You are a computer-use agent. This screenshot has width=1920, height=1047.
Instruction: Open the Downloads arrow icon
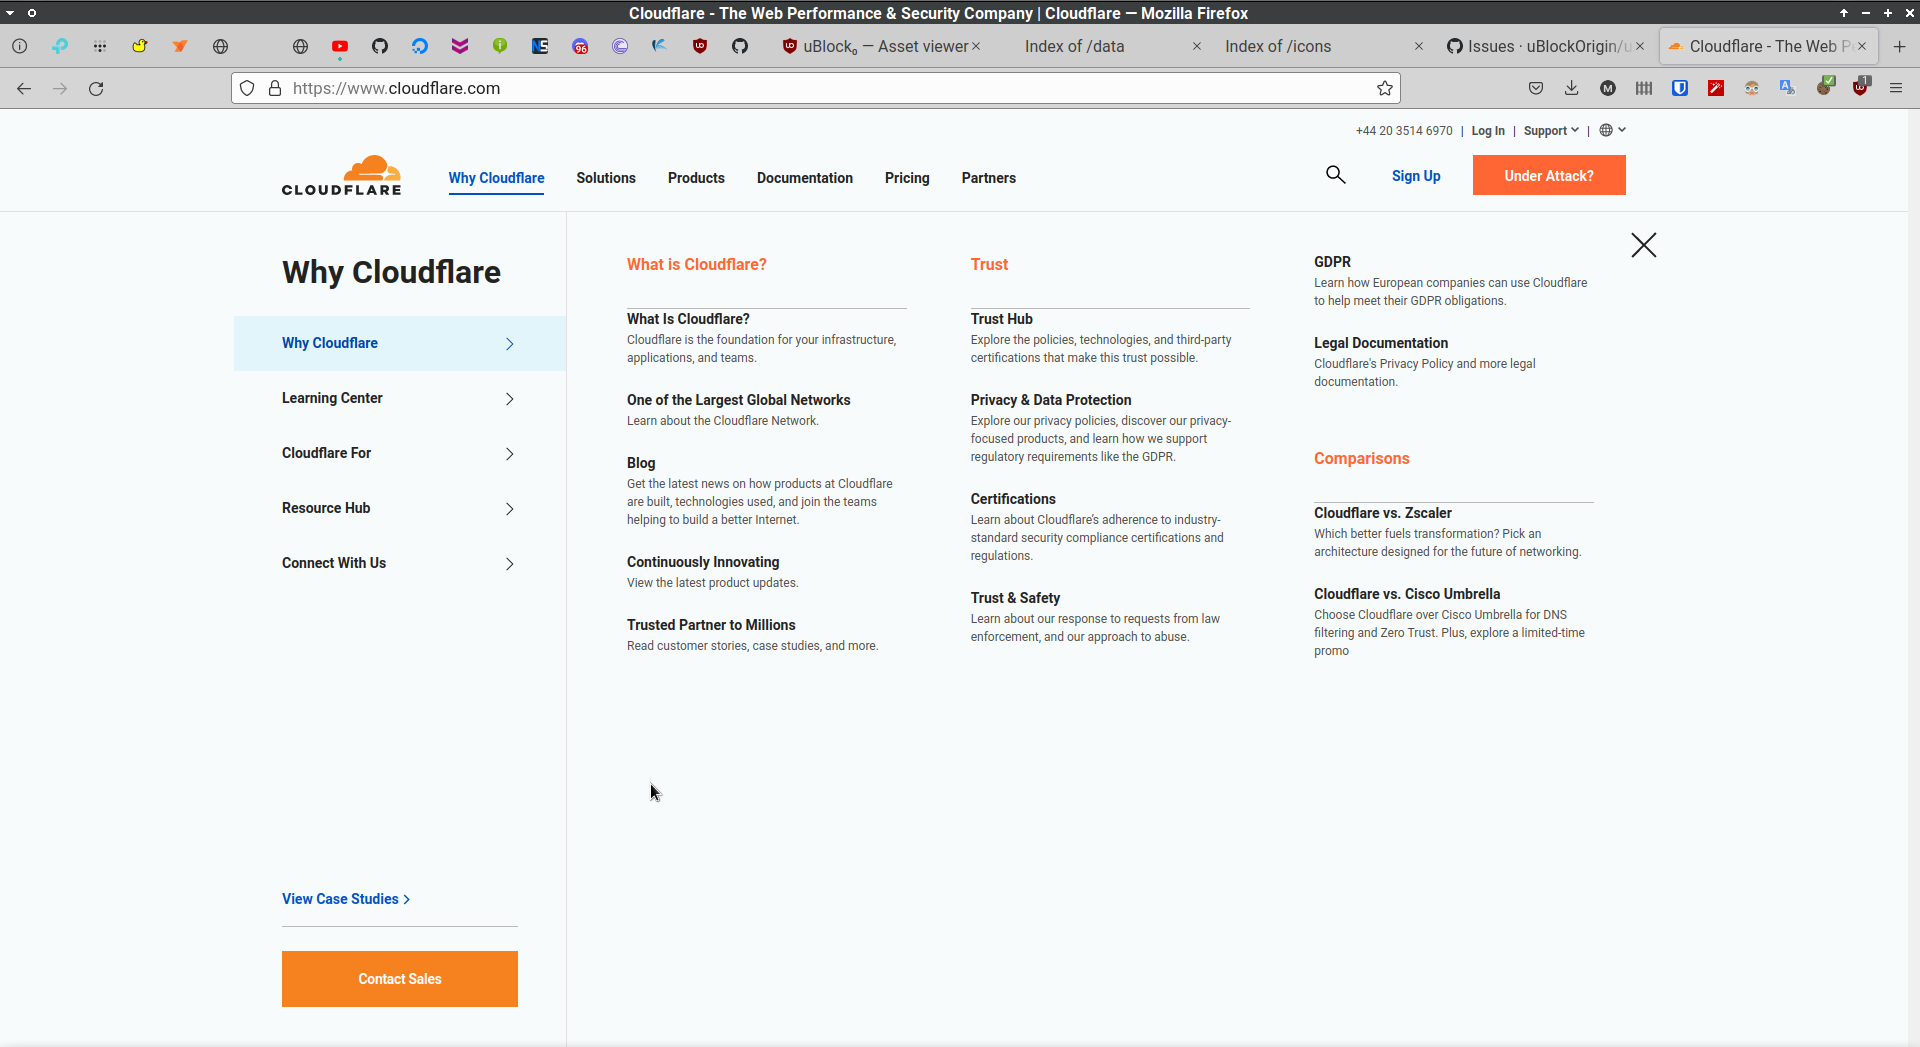[1572, 88]
